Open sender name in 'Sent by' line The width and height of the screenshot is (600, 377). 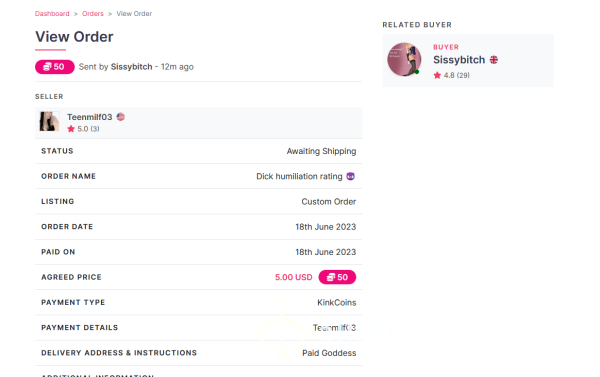tap(131, 67)
